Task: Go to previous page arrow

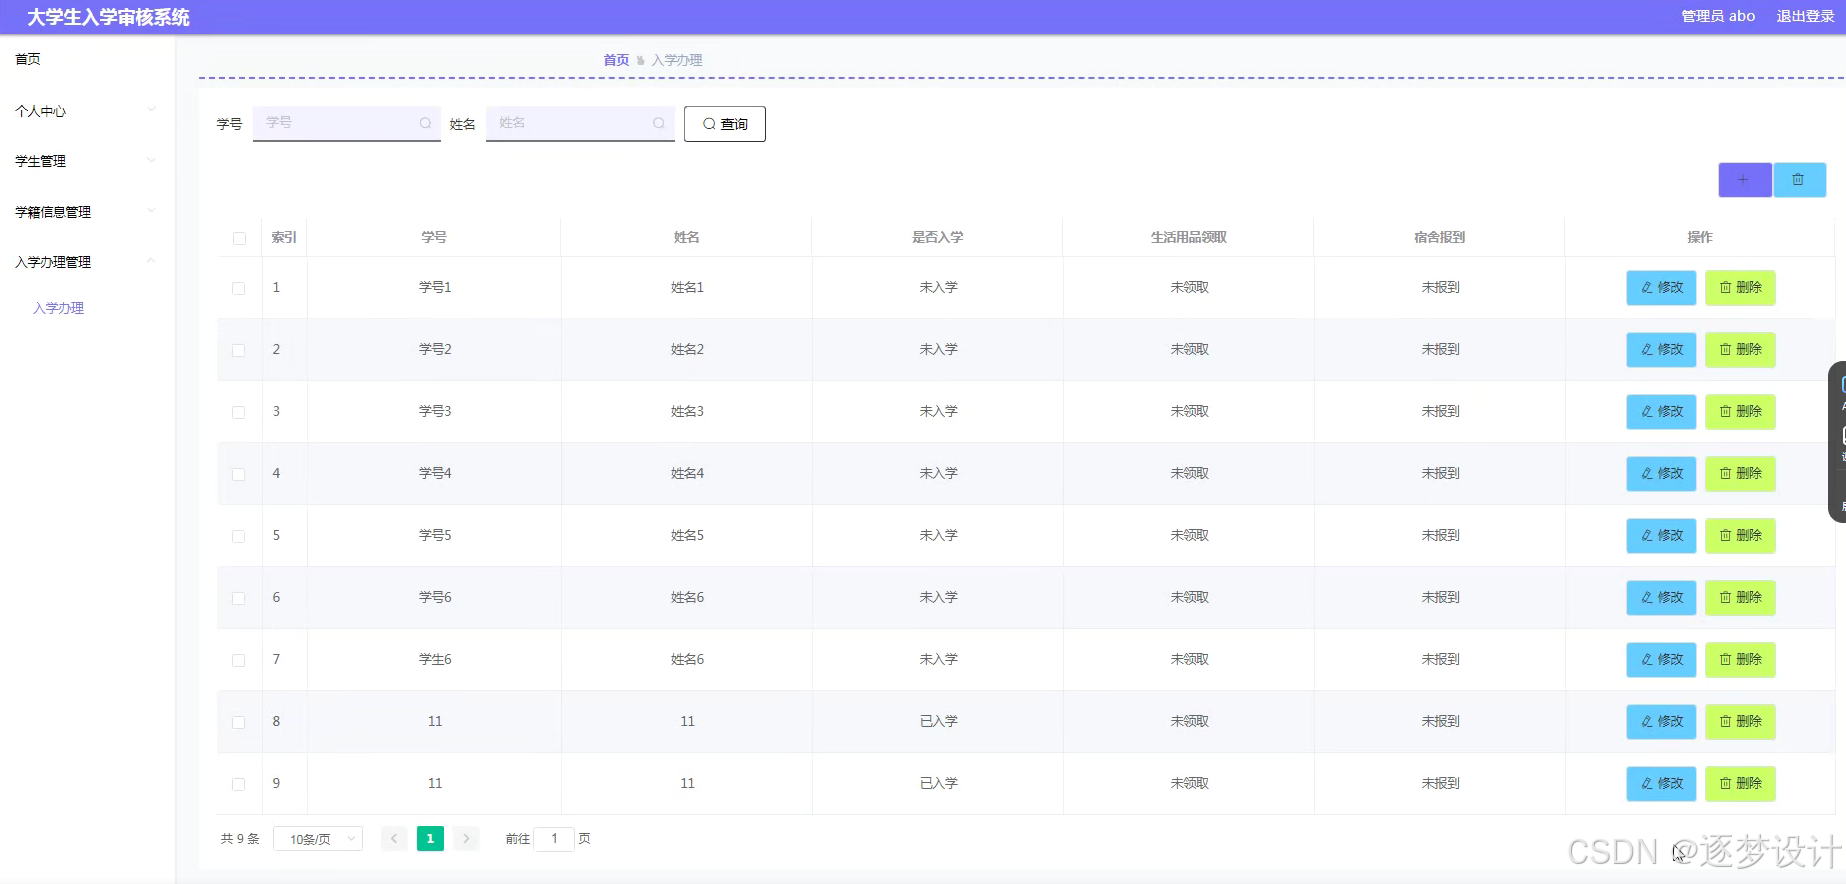Action: click(x=394, y=839)
